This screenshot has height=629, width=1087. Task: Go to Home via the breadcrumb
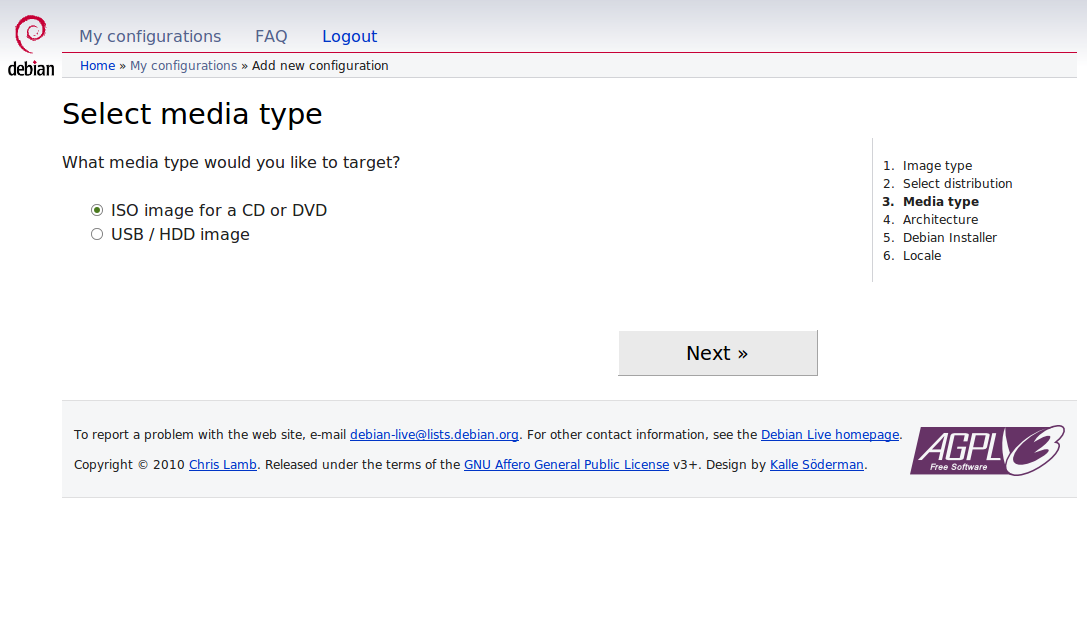98,66
